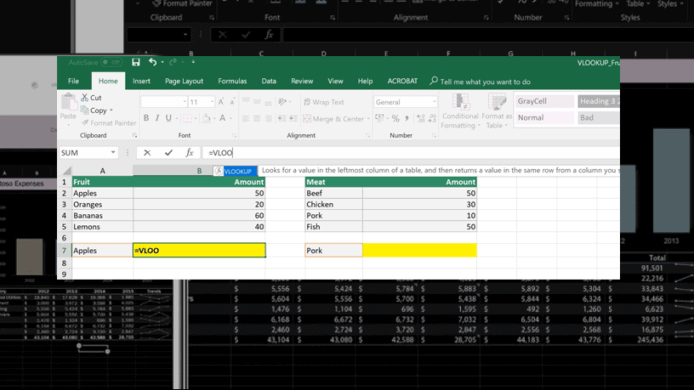Click the Chicken cell in Meat table
Screen dimensions: 694x390
coord(334,205)
